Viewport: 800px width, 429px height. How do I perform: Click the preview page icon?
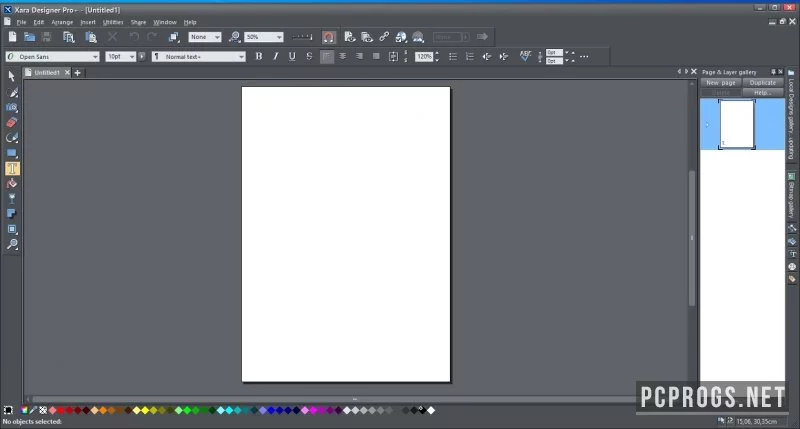click(349, 37)
